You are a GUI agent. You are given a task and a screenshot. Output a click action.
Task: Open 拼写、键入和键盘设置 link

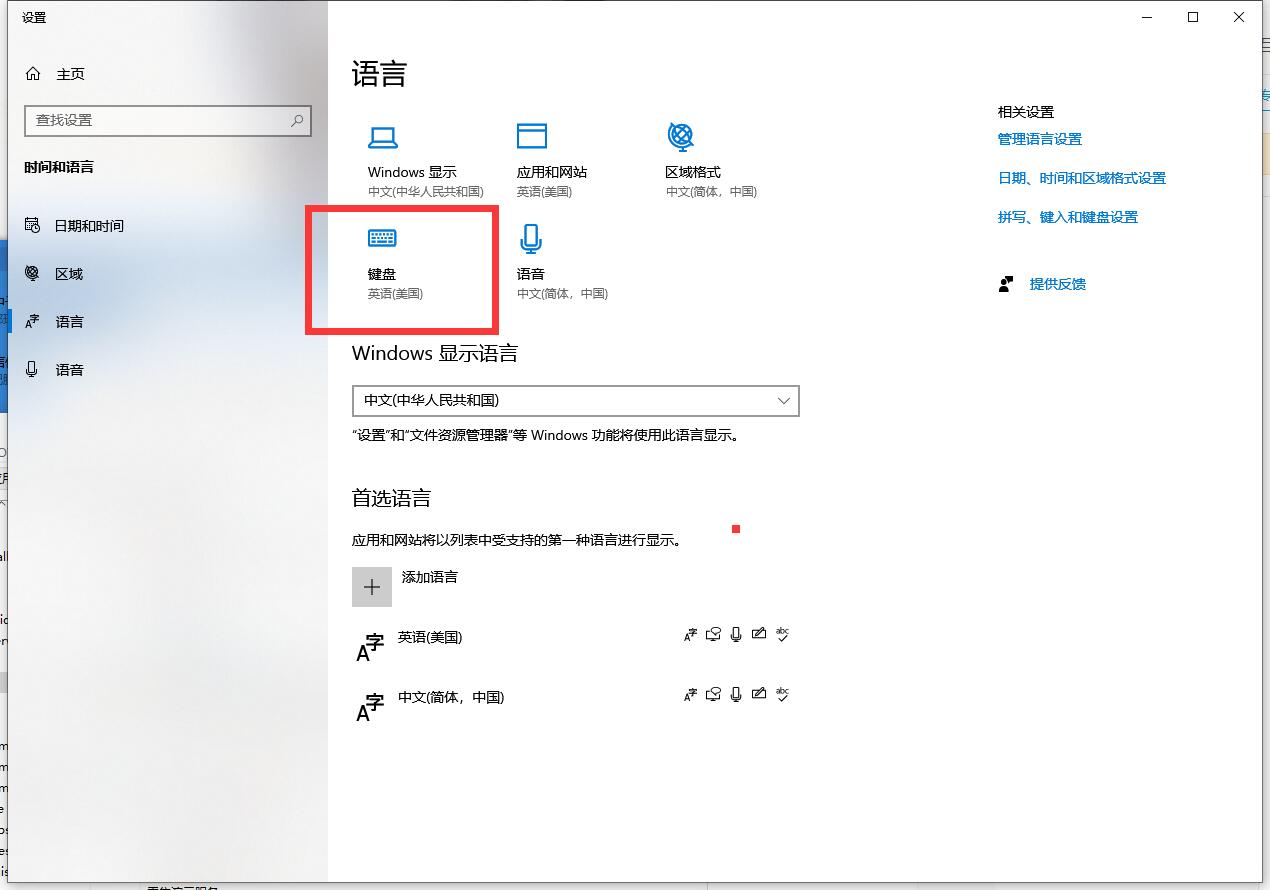1068,217
